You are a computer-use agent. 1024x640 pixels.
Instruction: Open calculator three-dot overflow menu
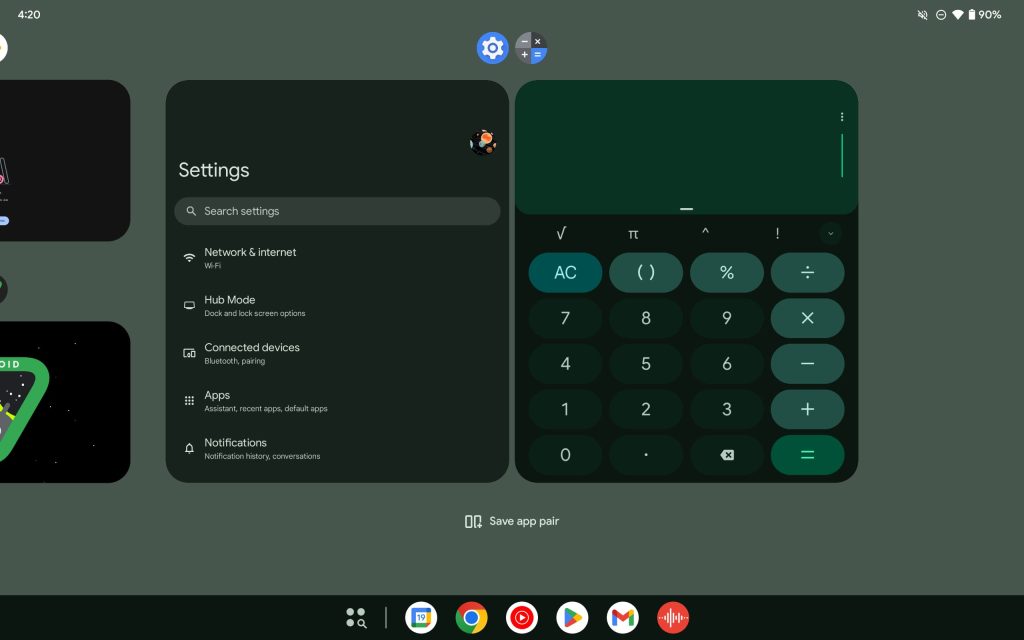(842, 117)
